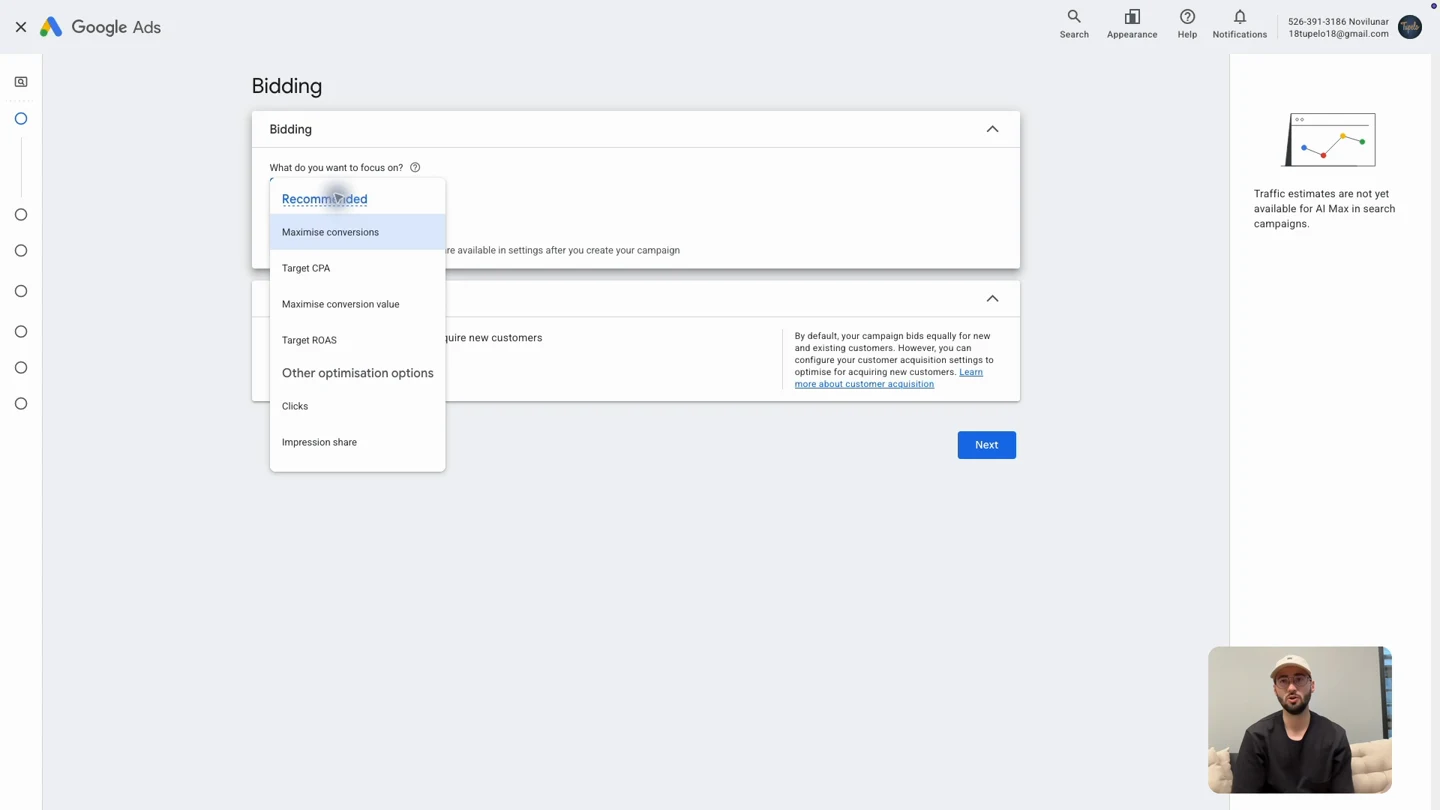
Task: Close the campaign setup with X icon
Action: pos(21,27)
